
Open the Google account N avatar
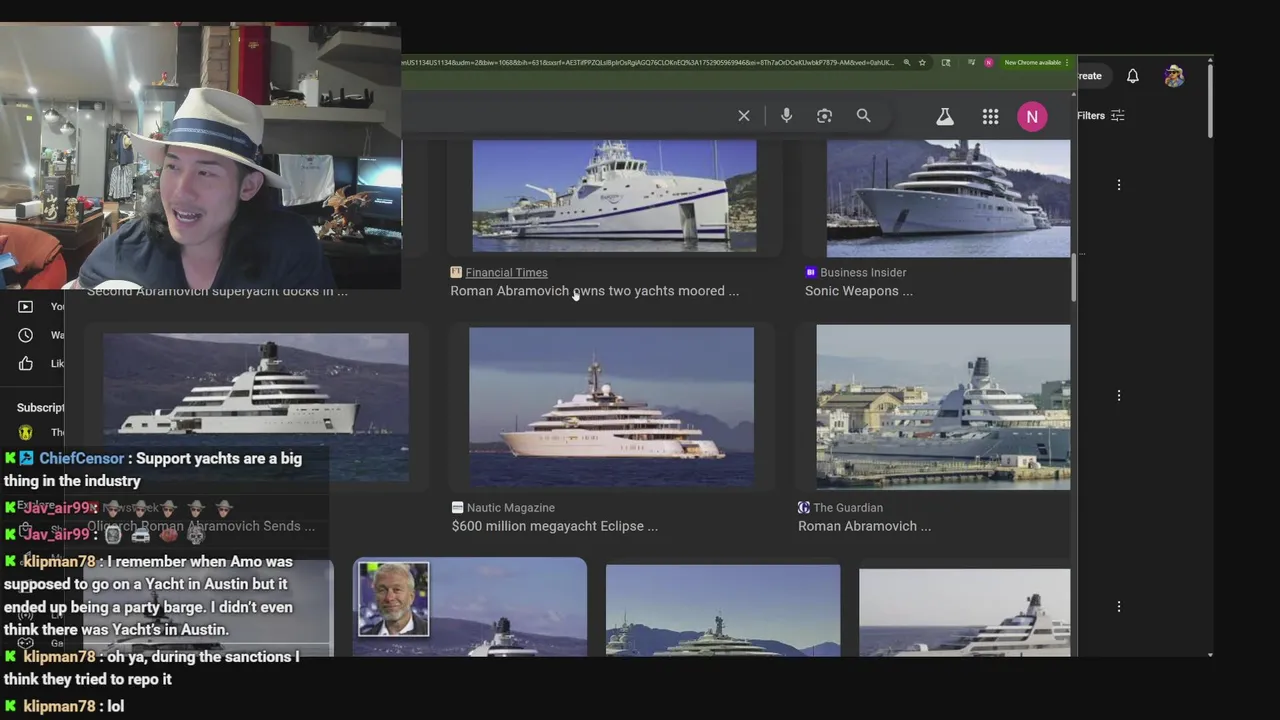(1032, 116)
